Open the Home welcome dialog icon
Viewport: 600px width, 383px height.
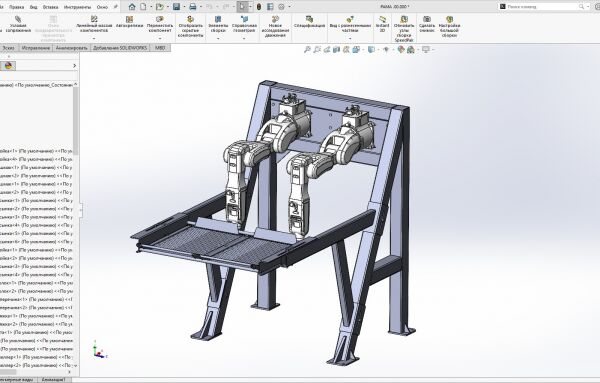coord(132,7)
